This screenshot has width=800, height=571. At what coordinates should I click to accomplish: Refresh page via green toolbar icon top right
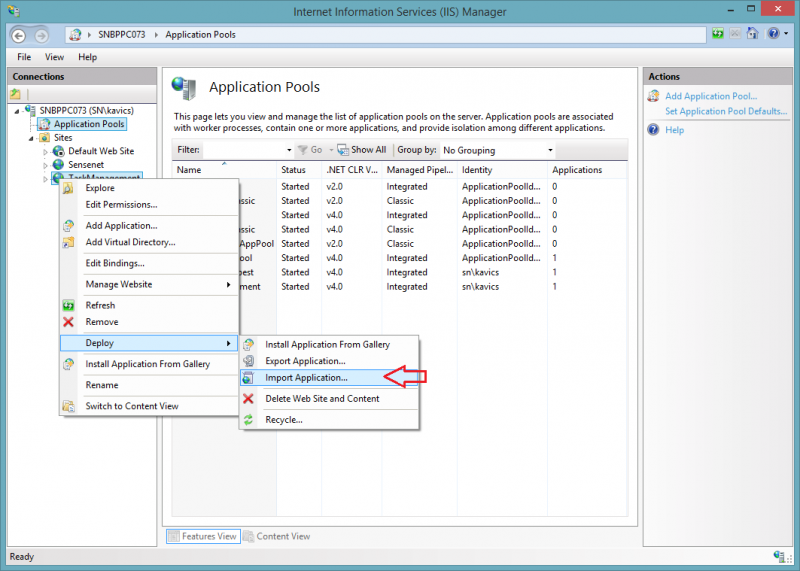coord(718,34)
